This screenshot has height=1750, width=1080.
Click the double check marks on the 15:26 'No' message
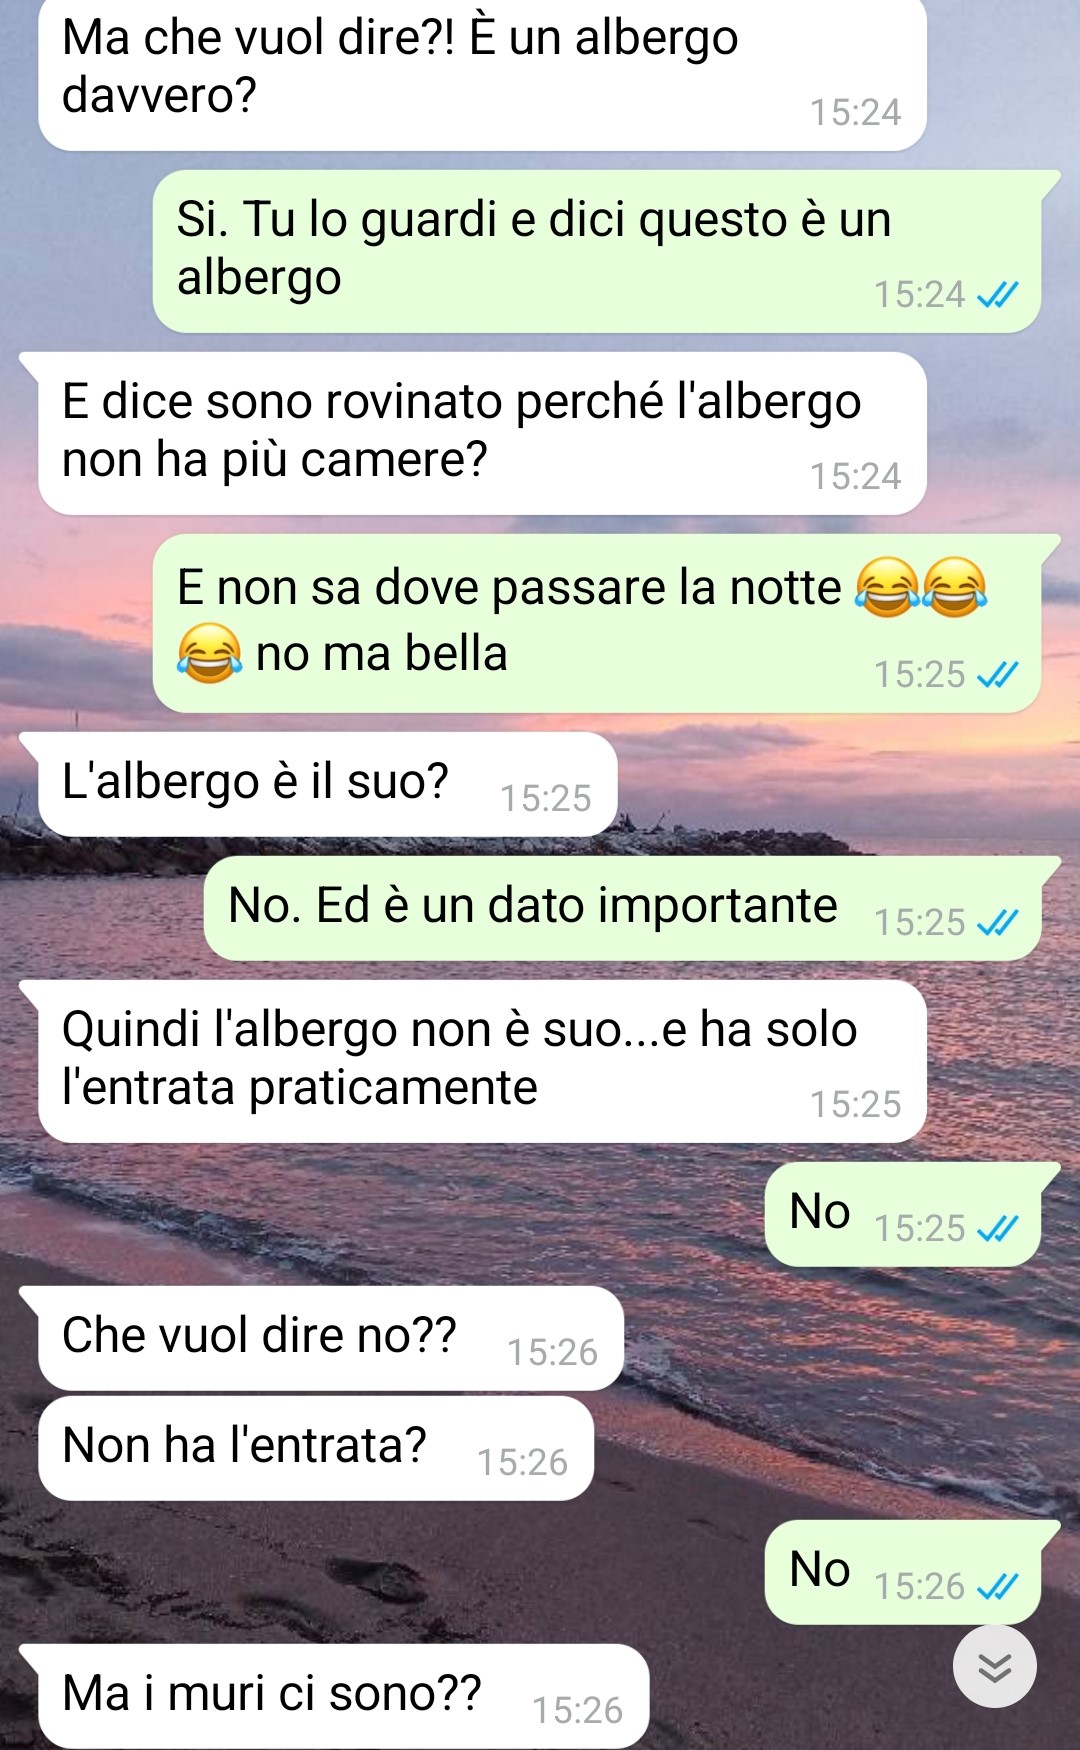point(997,1586)
